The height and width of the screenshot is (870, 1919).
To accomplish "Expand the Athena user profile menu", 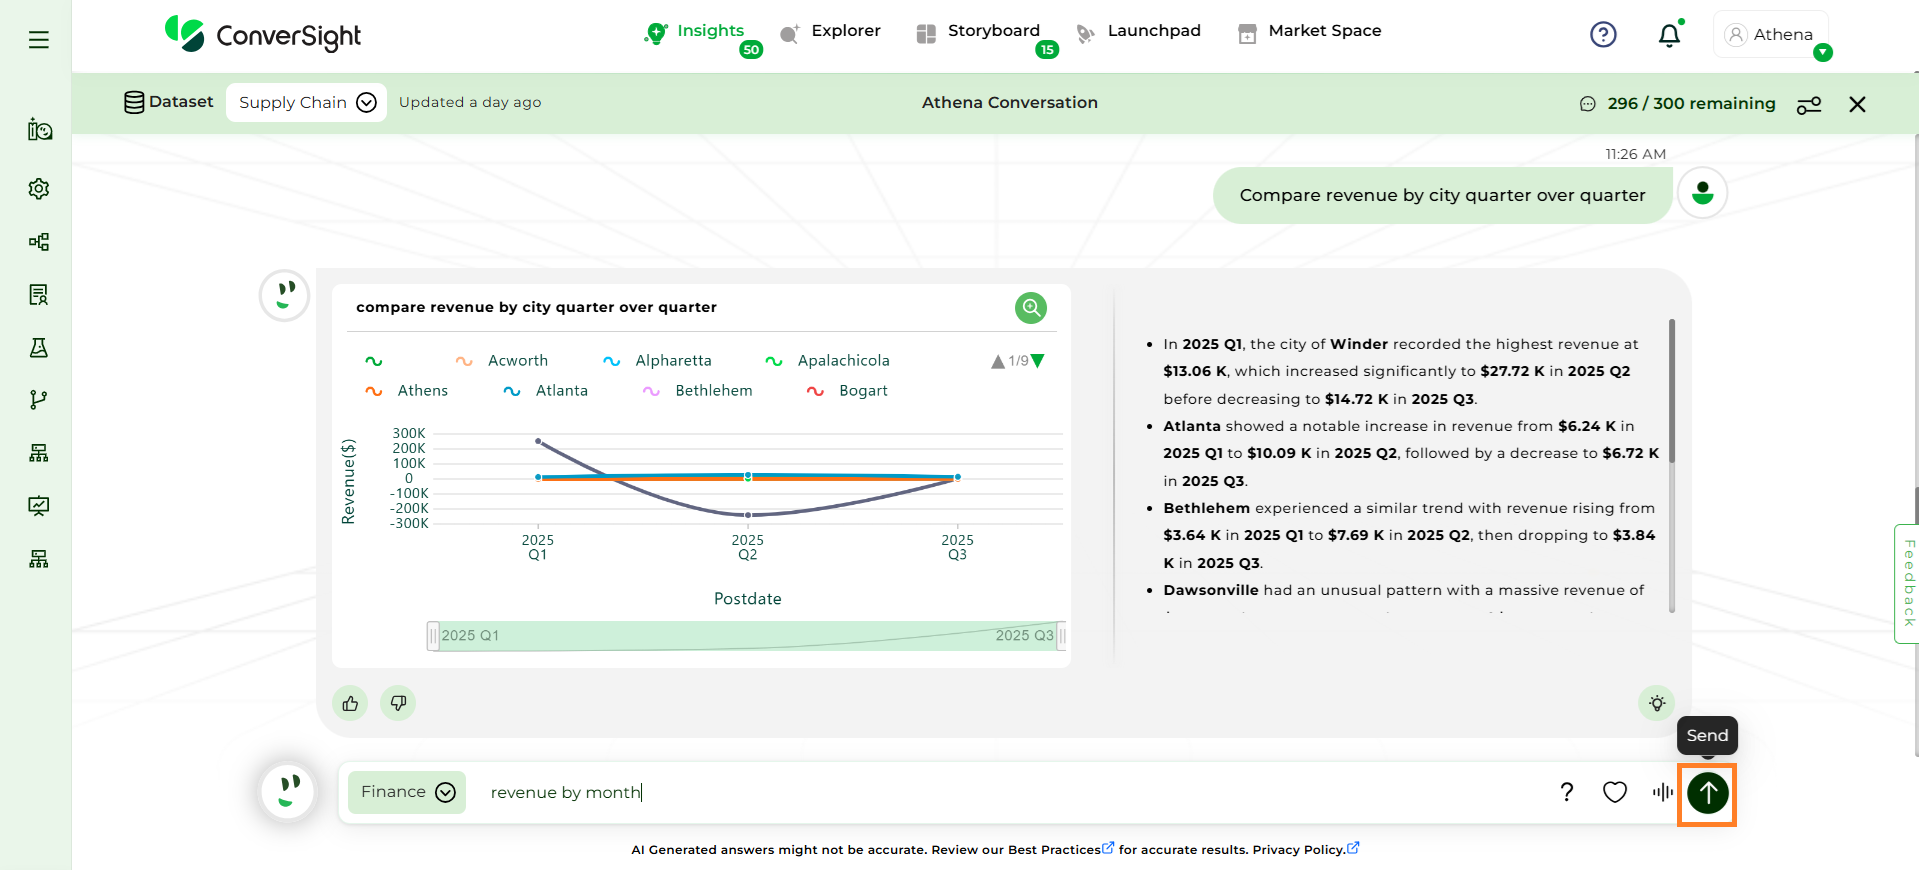I will click(x=1771, y=35).
